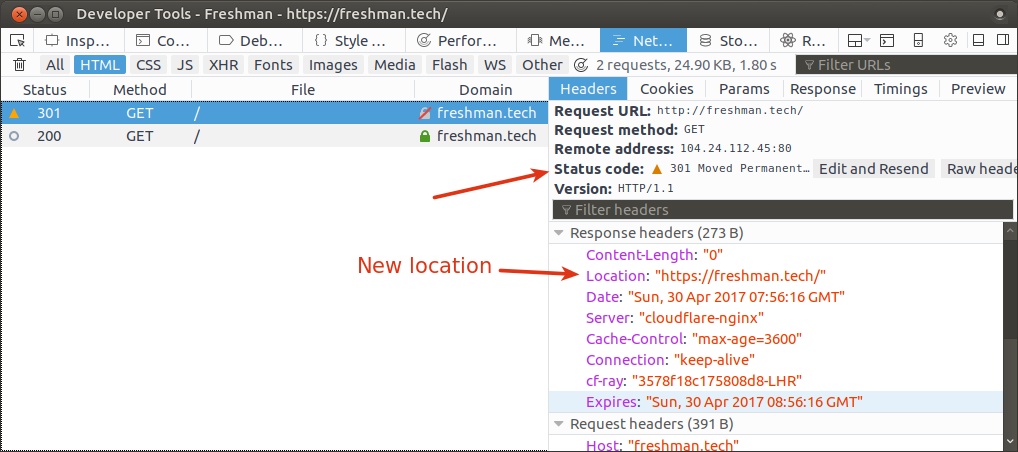This screenshot has height=452, width=1018.
Task: Dock developer tools to side icon
Action: (1001, 41)
